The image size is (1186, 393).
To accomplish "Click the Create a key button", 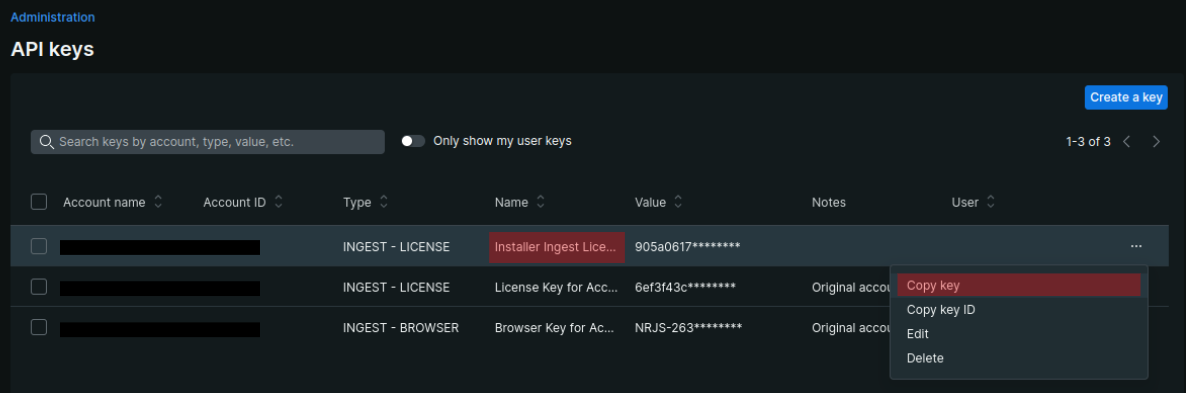I will pos(1125,97).
